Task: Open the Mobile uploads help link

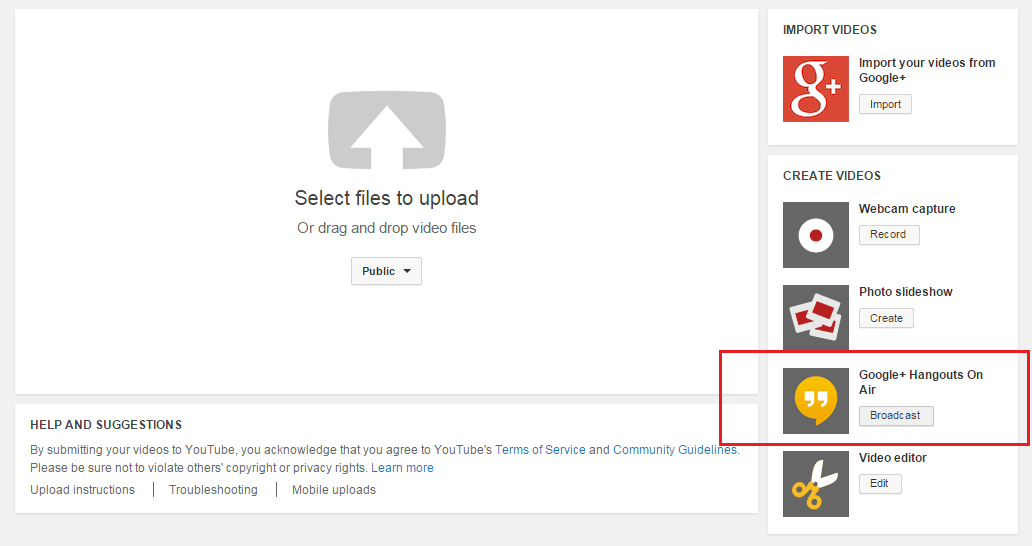Action: click(x=334, y=490)
